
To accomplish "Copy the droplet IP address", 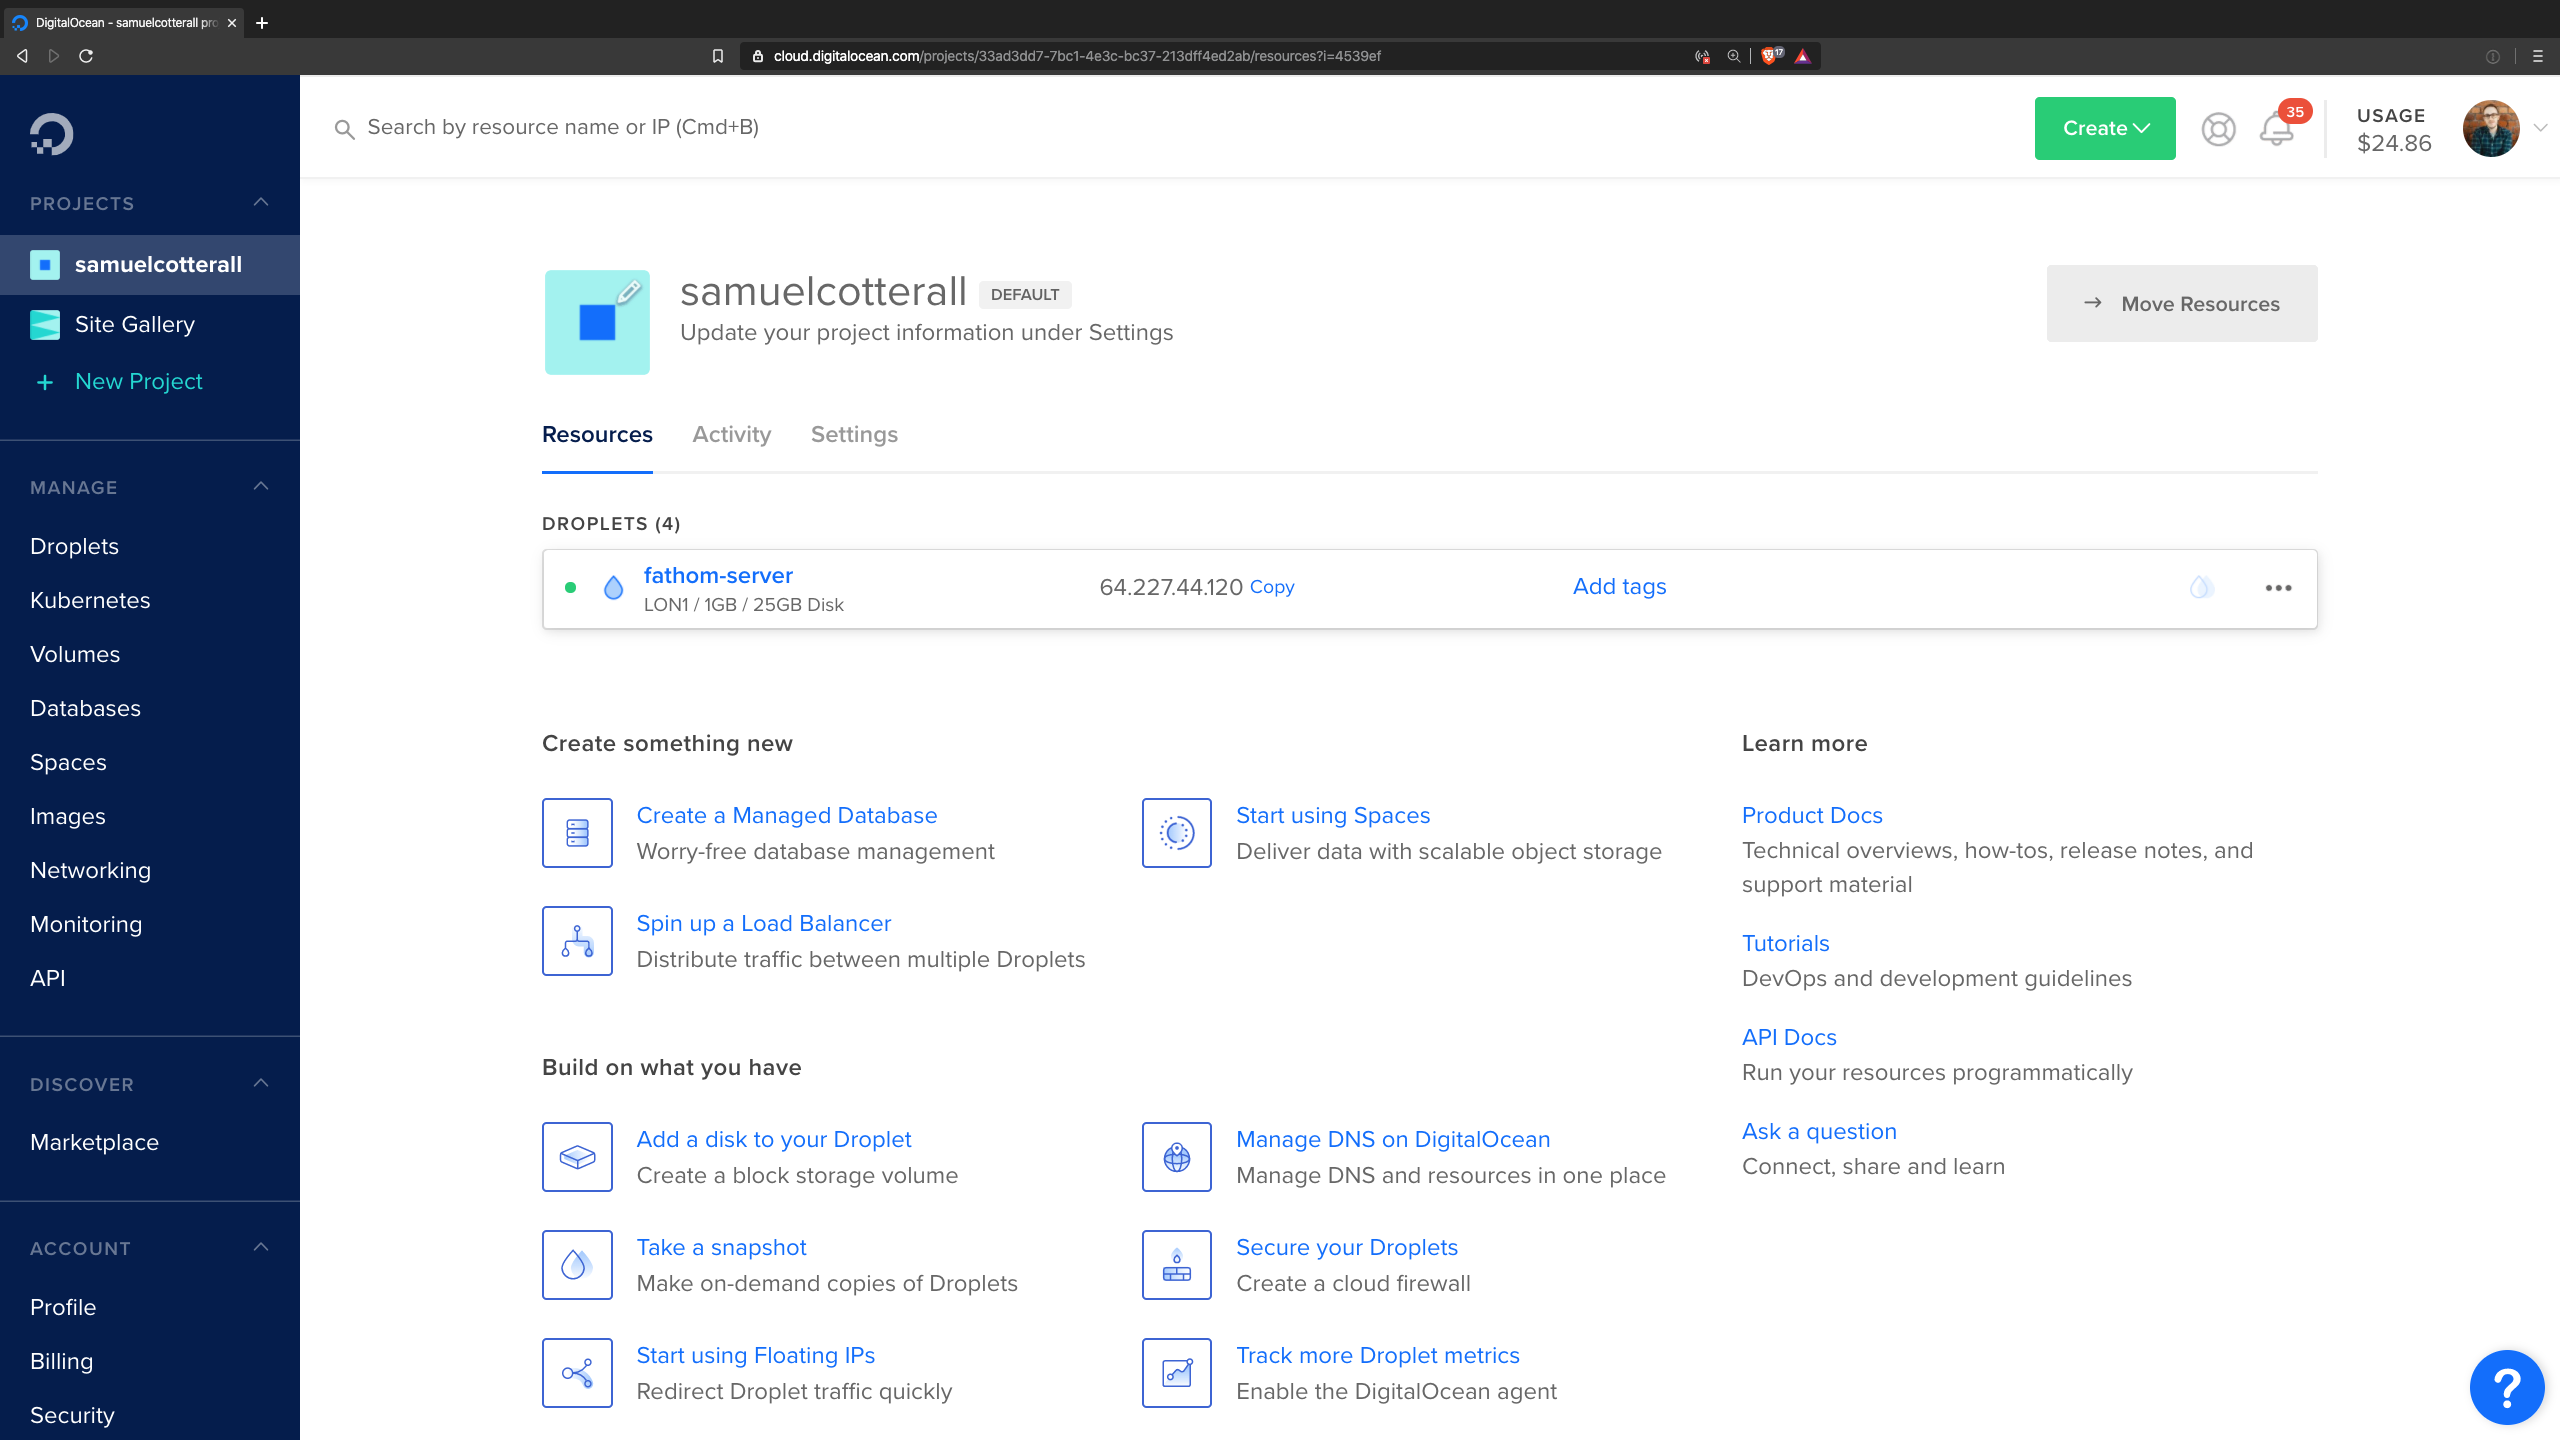I will tap(1271, 587).
